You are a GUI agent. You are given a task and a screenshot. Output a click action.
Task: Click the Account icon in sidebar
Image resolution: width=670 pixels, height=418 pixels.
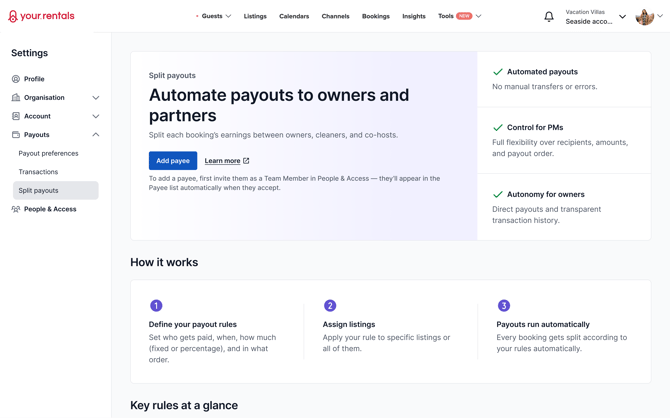pyautogui.click(x=16, y=116)
